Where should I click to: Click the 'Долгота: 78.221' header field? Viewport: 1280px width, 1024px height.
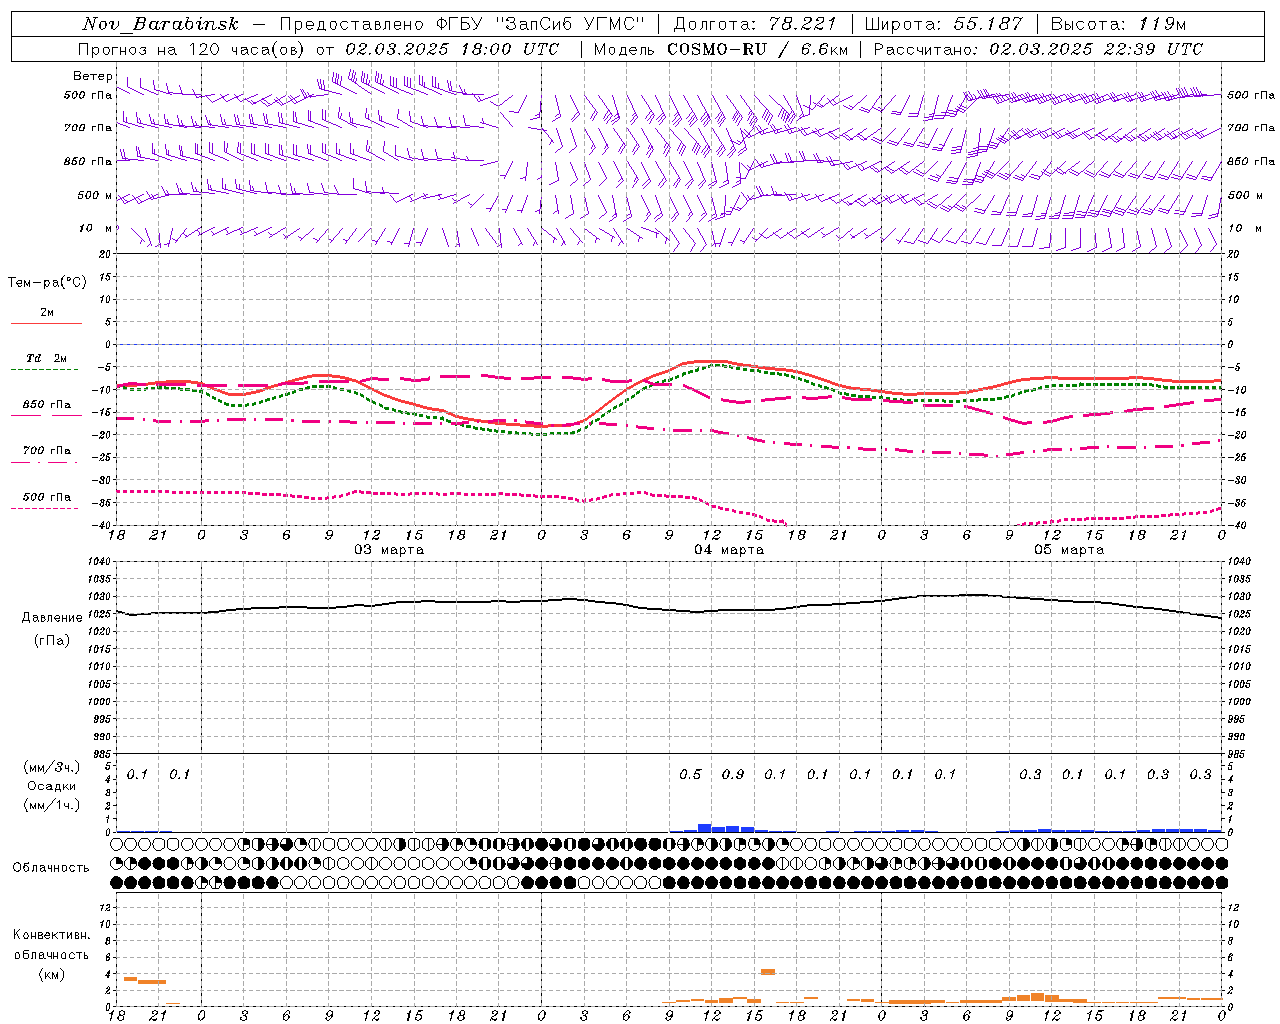pos(754,24)
